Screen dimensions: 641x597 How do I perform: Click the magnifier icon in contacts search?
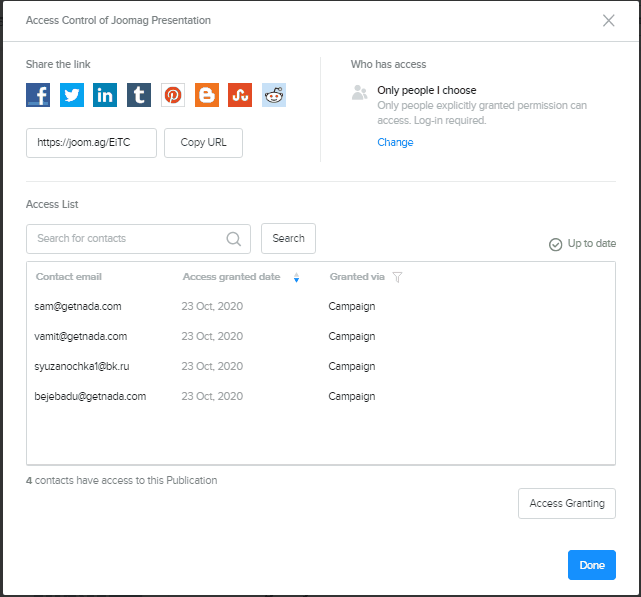[x=234, y=239]
